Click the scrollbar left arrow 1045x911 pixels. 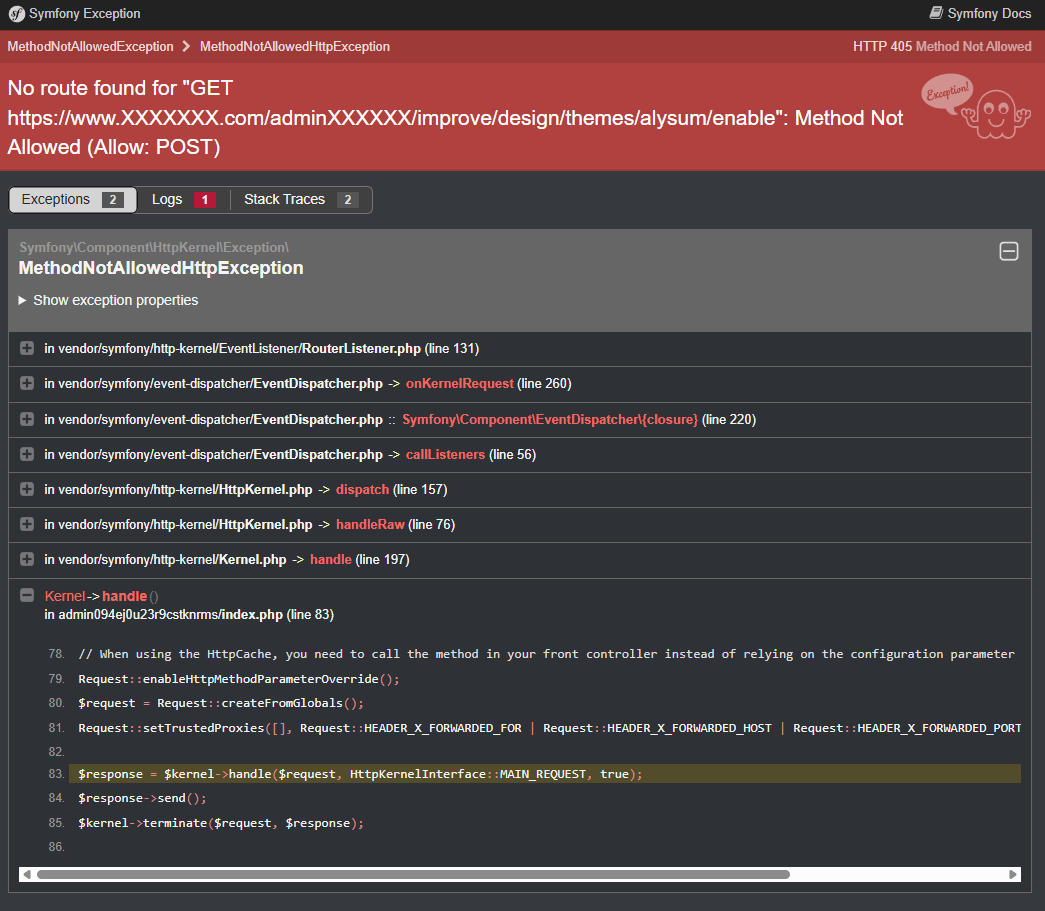[27, 874]
